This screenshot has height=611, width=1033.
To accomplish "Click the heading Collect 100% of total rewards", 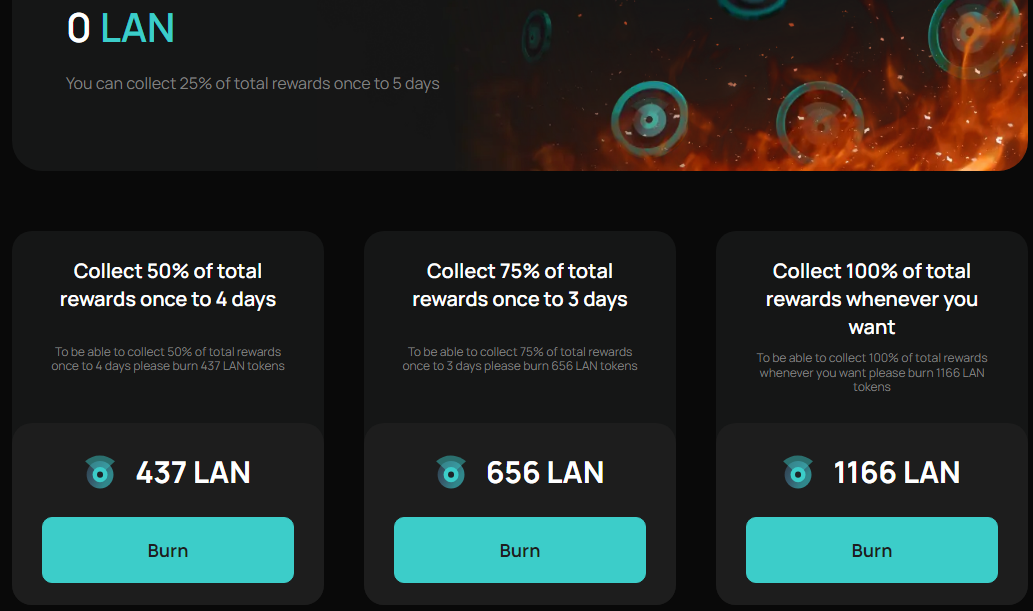I will [871, 298].
